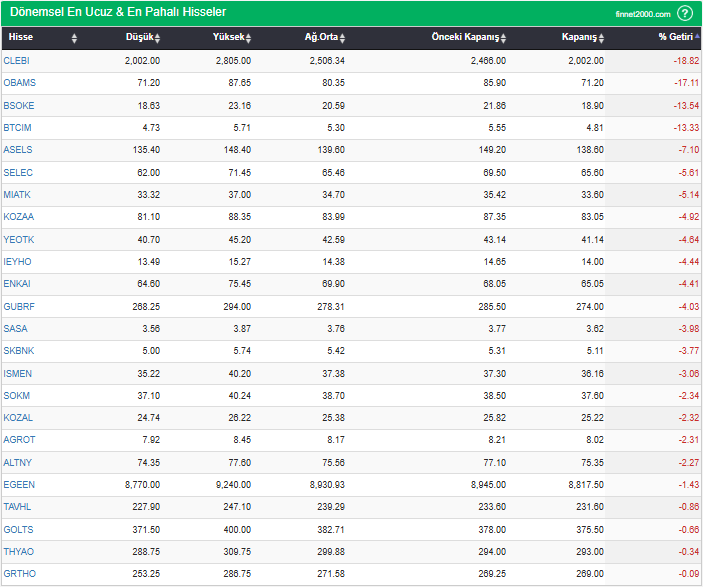Open GUBRF stock link
Image resolution: width=703 pixels, height=587 pixels.
[x=19, y=307]
